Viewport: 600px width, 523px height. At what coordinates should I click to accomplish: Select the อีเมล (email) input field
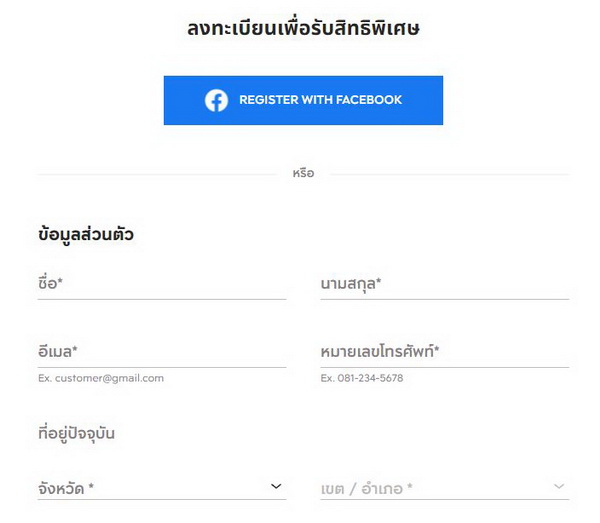[161, 352]
